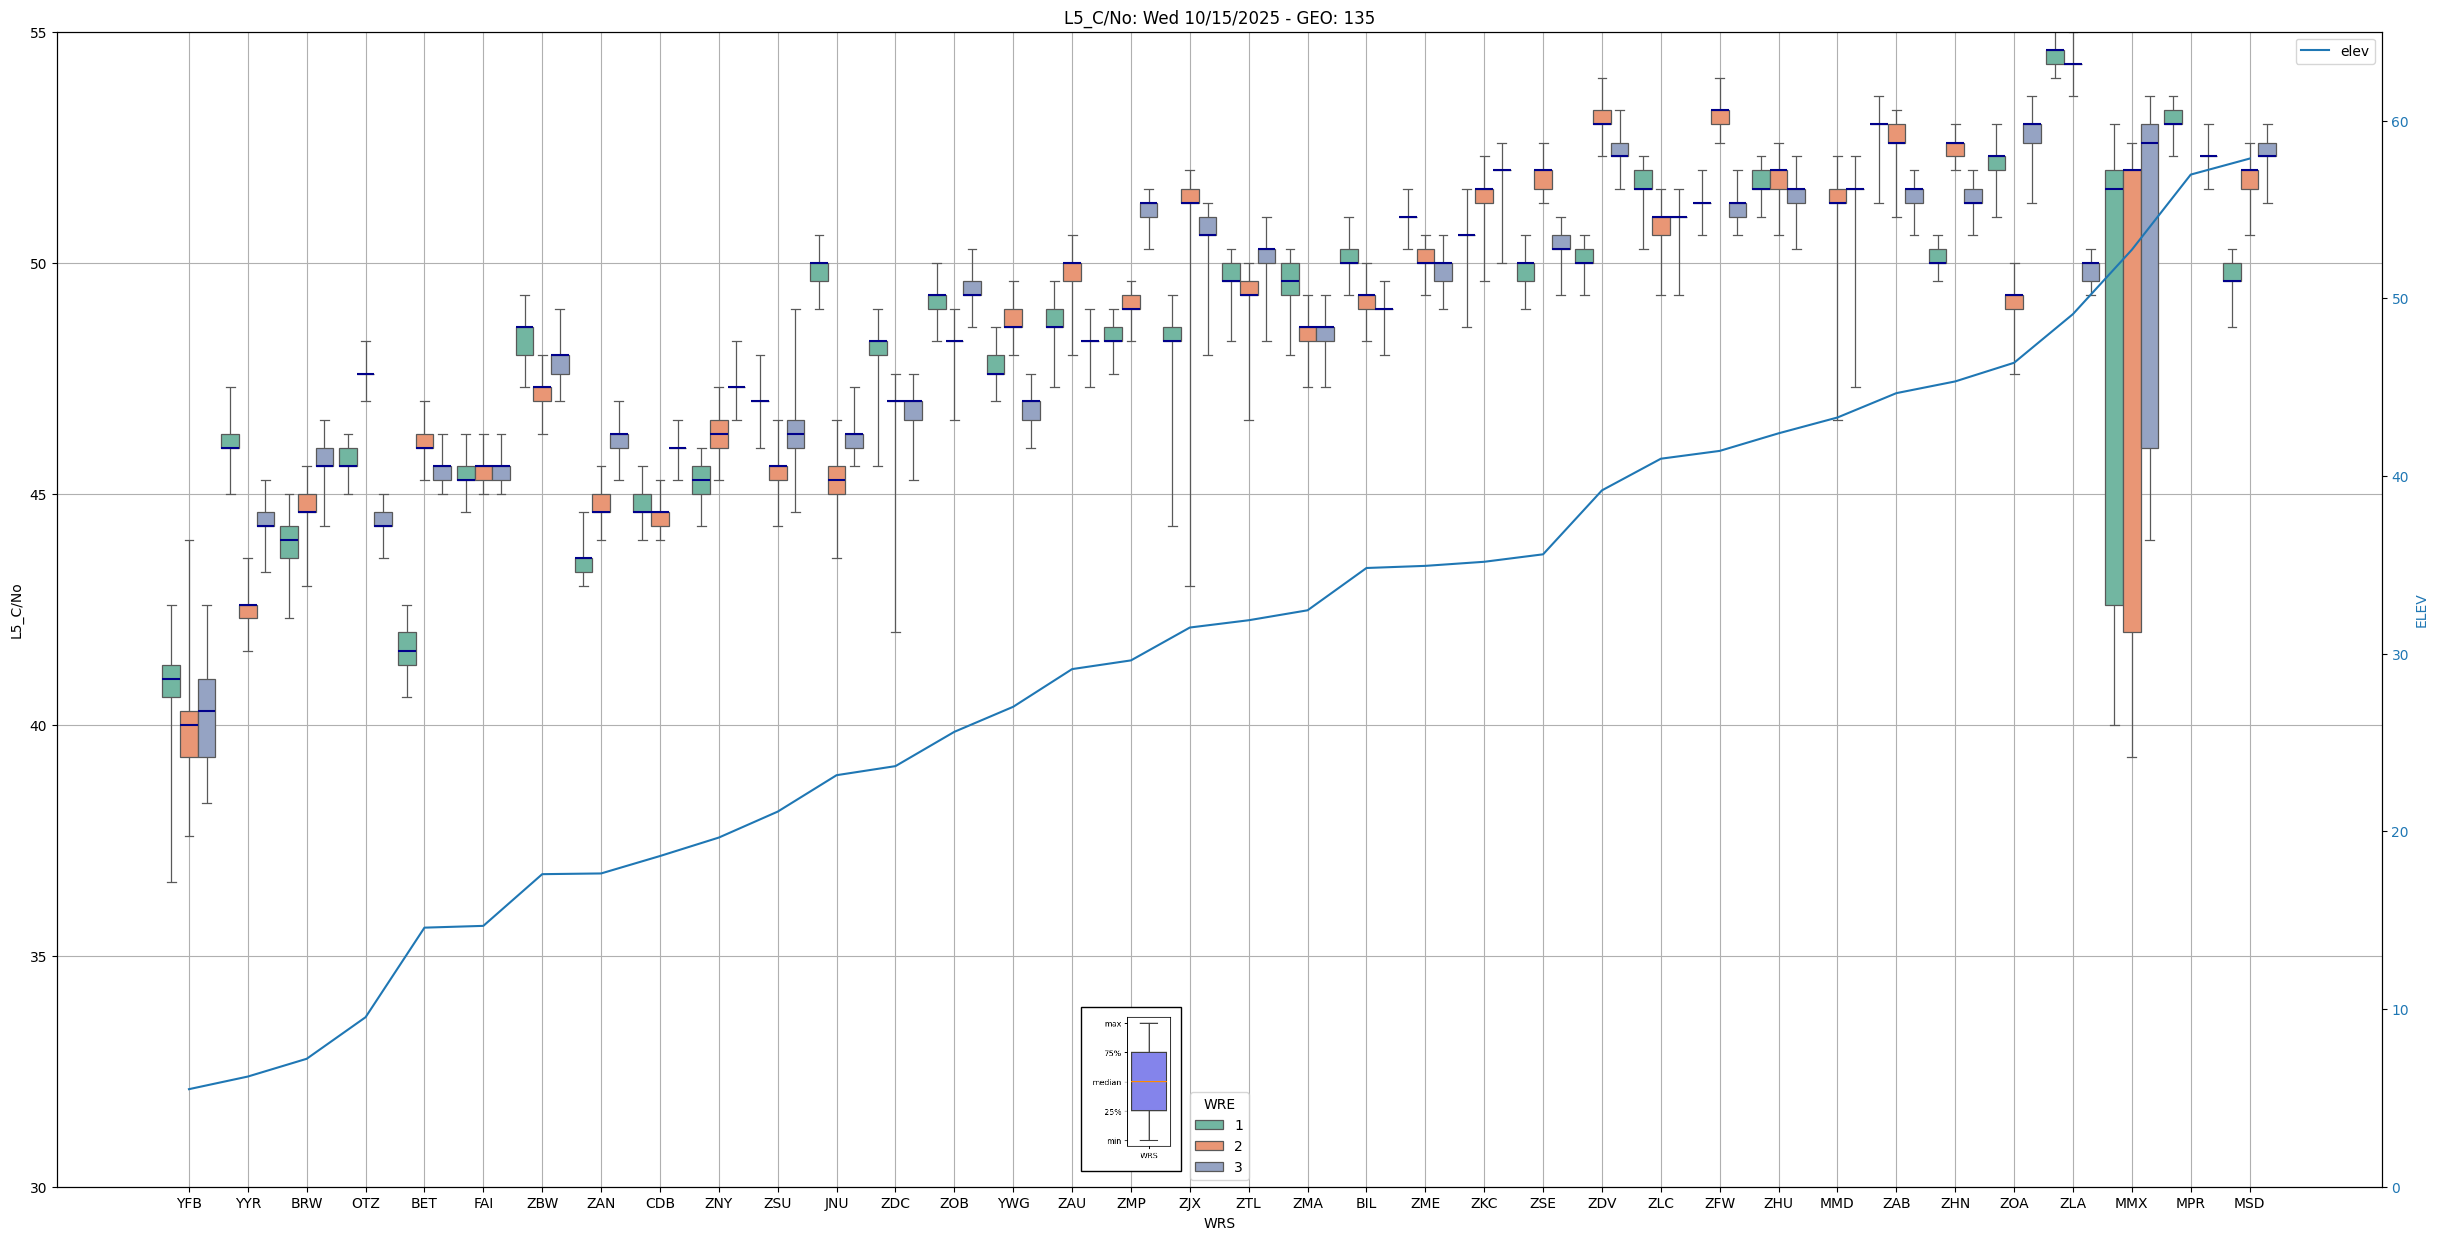Click the 55 y-axis tick label
Image resolution: width=2438 pixels, height=1240 pixels.
pos(38,33)
